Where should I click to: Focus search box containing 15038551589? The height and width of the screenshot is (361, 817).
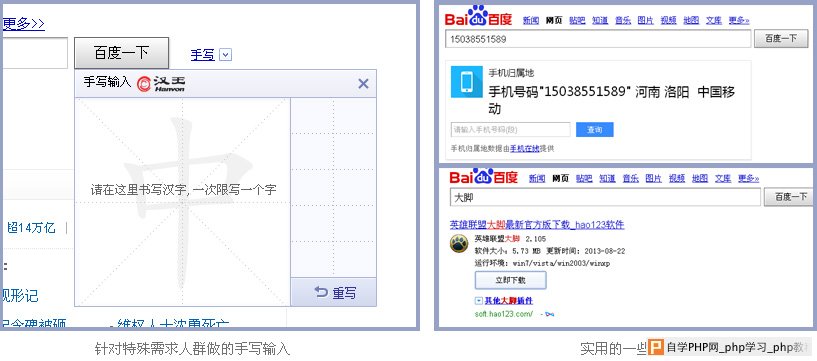pyautogui.click(x=598, y=39)
